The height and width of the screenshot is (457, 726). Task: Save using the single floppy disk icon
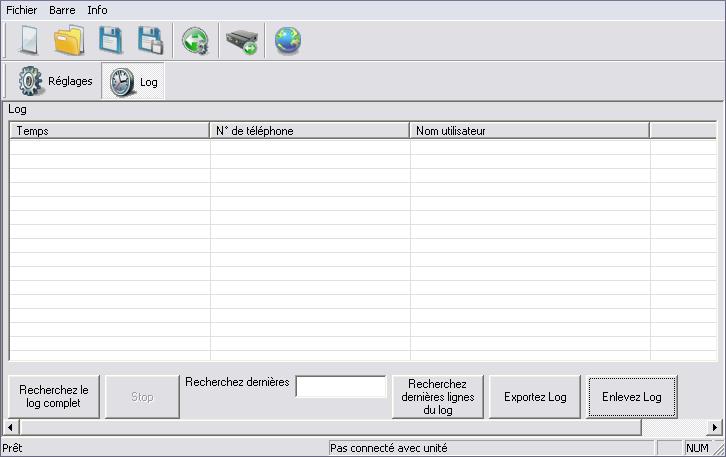(x=110, y=41)
